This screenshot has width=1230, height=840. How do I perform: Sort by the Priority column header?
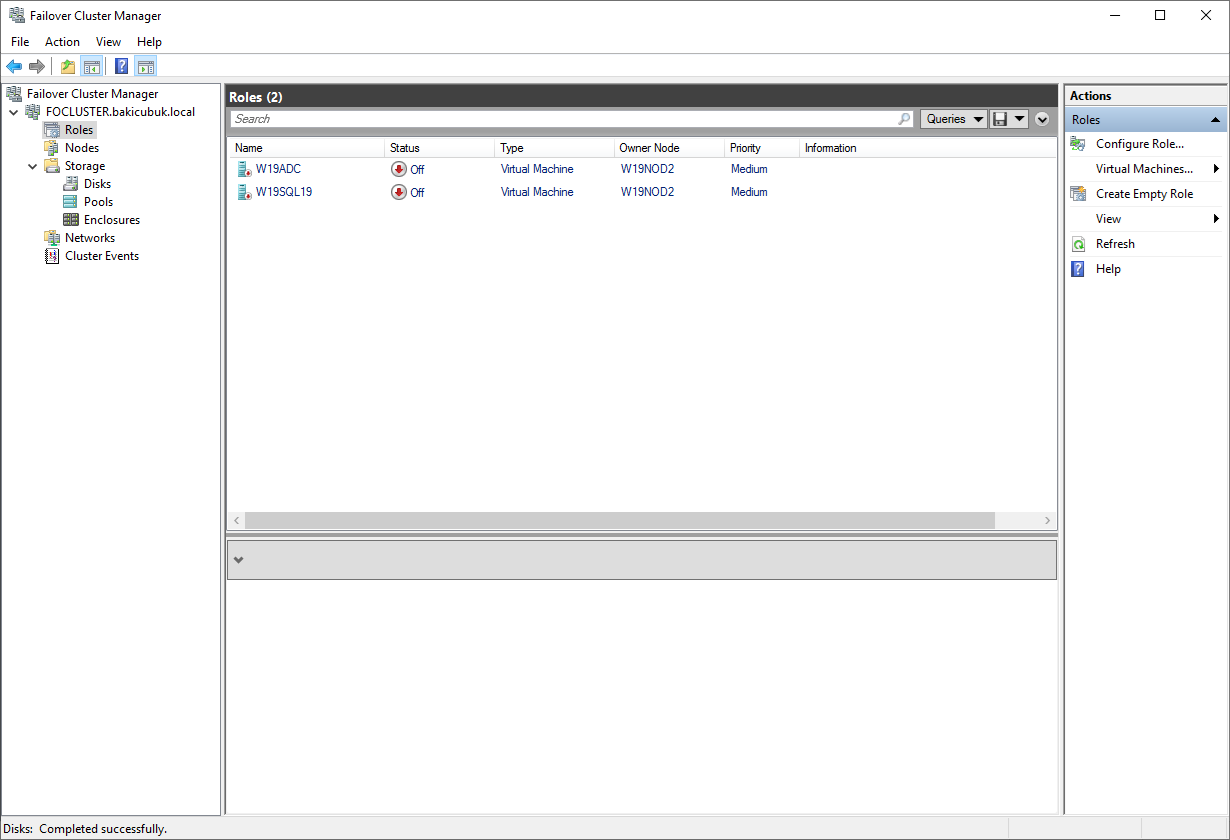(762, 148)
